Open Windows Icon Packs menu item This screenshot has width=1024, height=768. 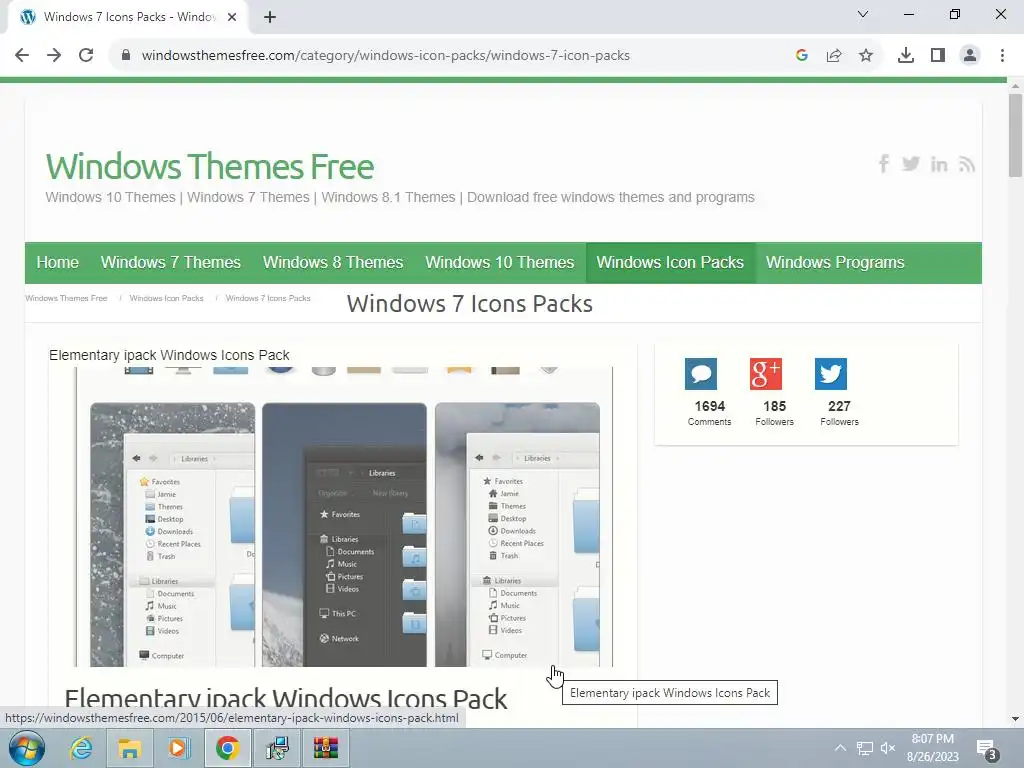[670, 263]
